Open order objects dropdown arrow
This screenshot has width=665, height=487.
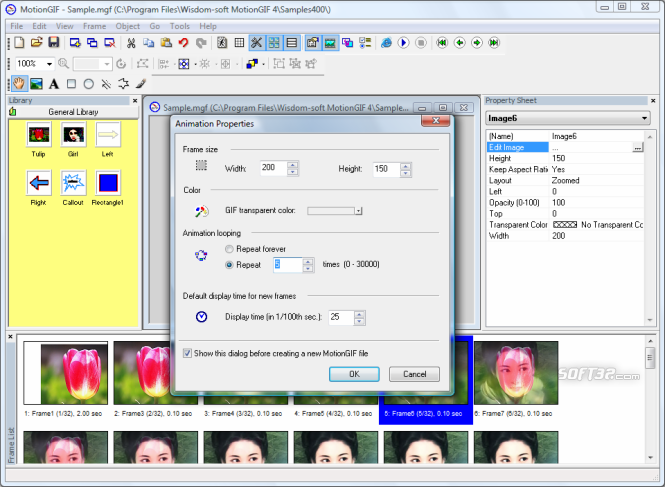263,64
